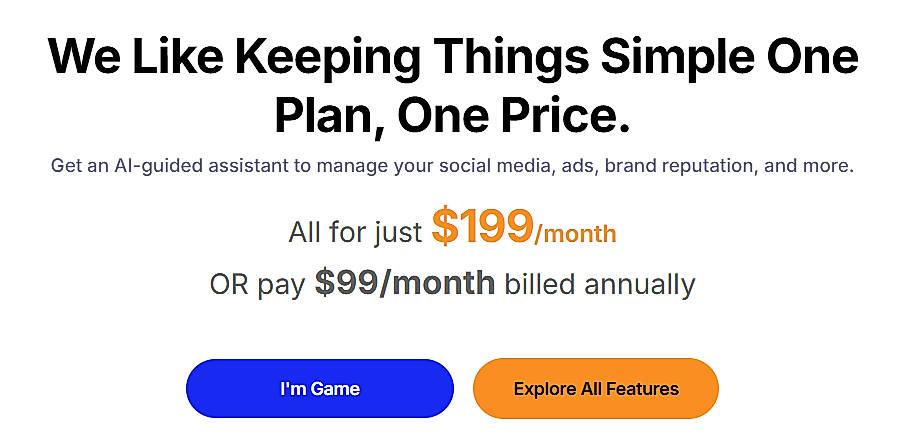
Task: Open the "Explore All Features" orange button
Action: pos(596,388)
